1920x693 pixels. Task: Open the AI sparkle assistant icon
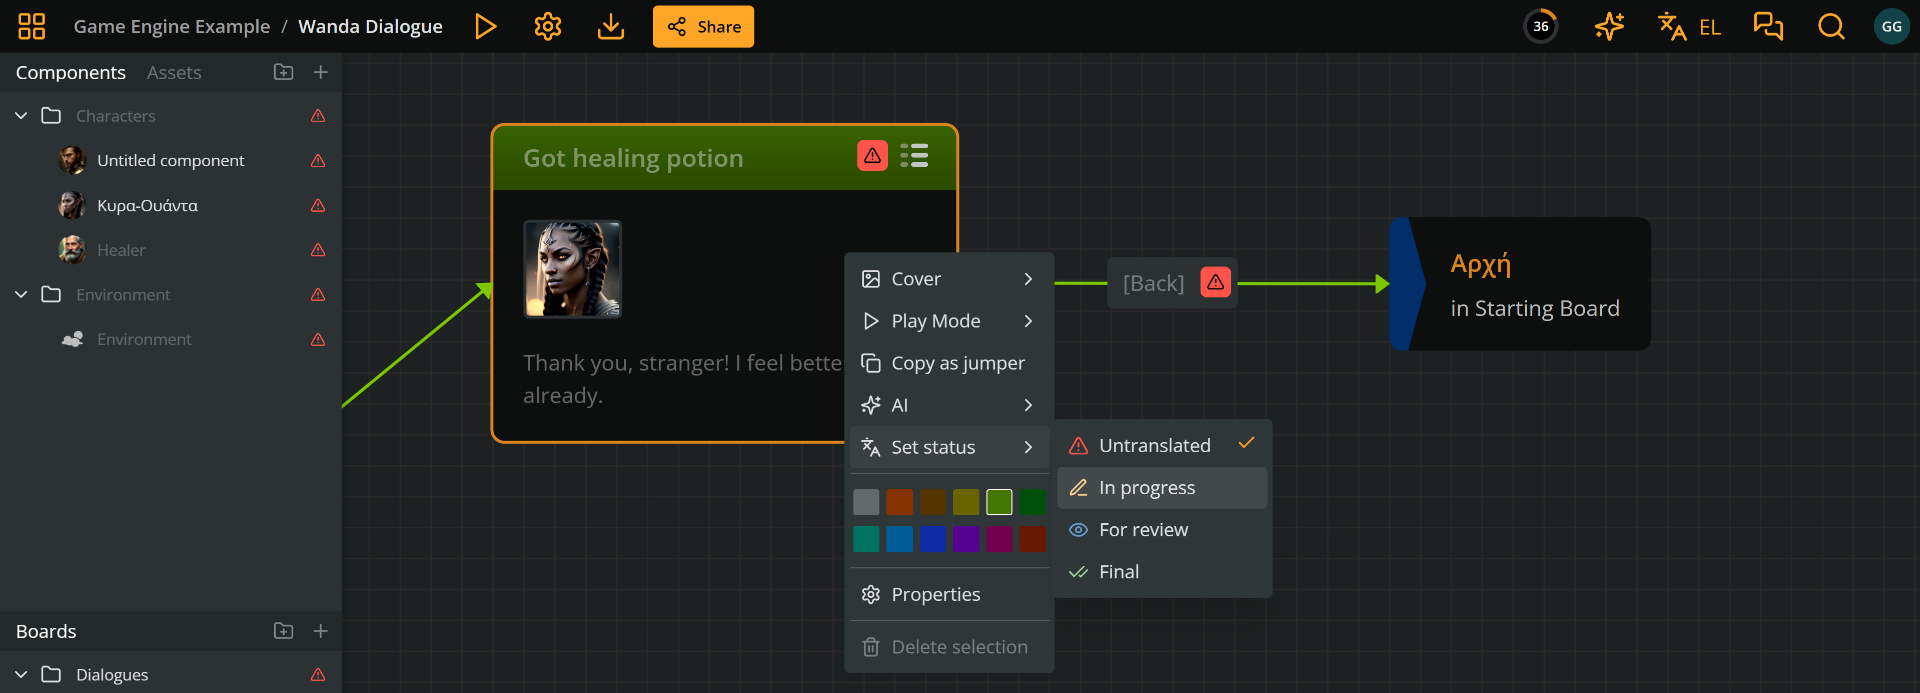[1609, 27]
